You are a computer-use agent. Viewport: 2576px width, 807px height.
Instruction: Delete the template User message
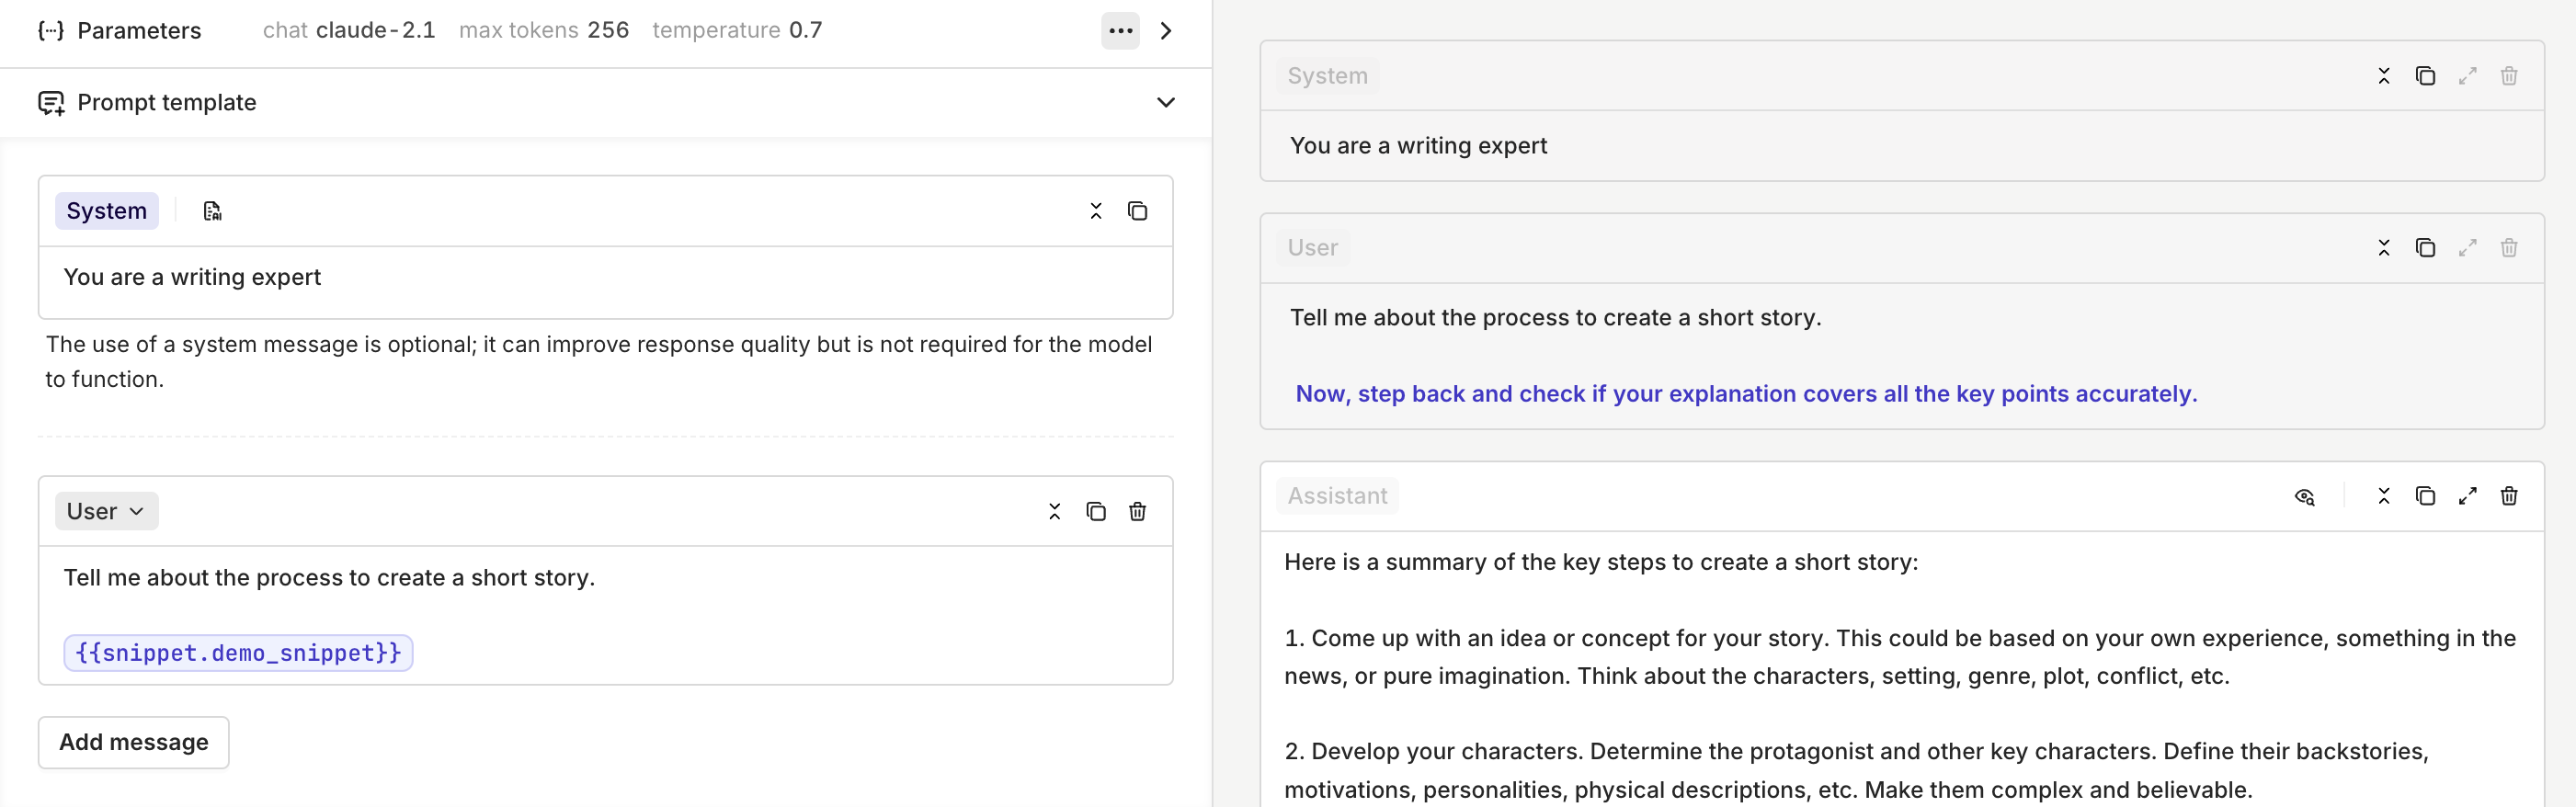coord(1137,512)
